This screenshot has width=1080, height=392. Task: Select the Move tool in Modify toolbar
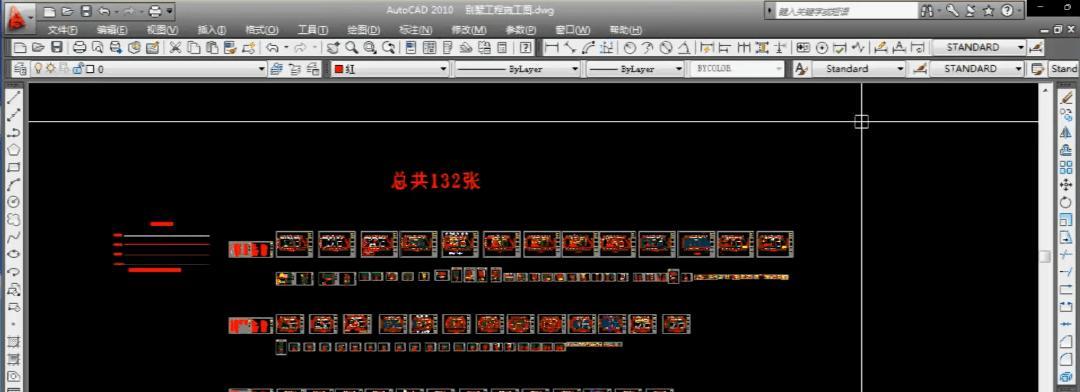(x=1066, y=184)
